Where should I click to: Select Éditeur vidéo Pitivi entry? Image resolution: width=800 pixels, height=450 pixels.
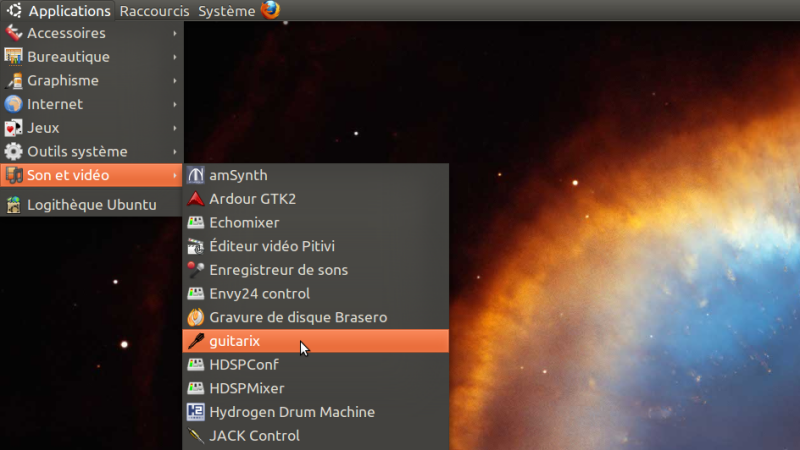(x=315, y=246)
